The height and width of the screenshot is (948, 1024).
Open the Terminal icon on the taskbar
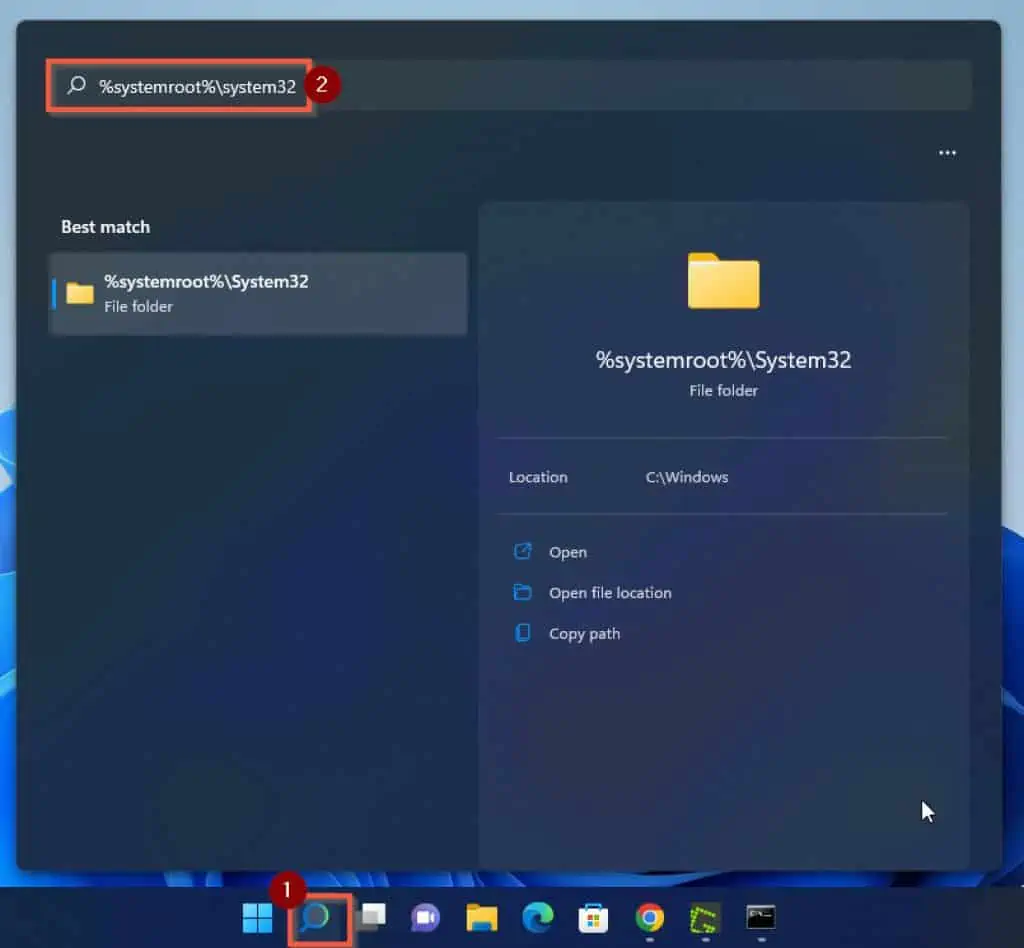tap(760, 917)
